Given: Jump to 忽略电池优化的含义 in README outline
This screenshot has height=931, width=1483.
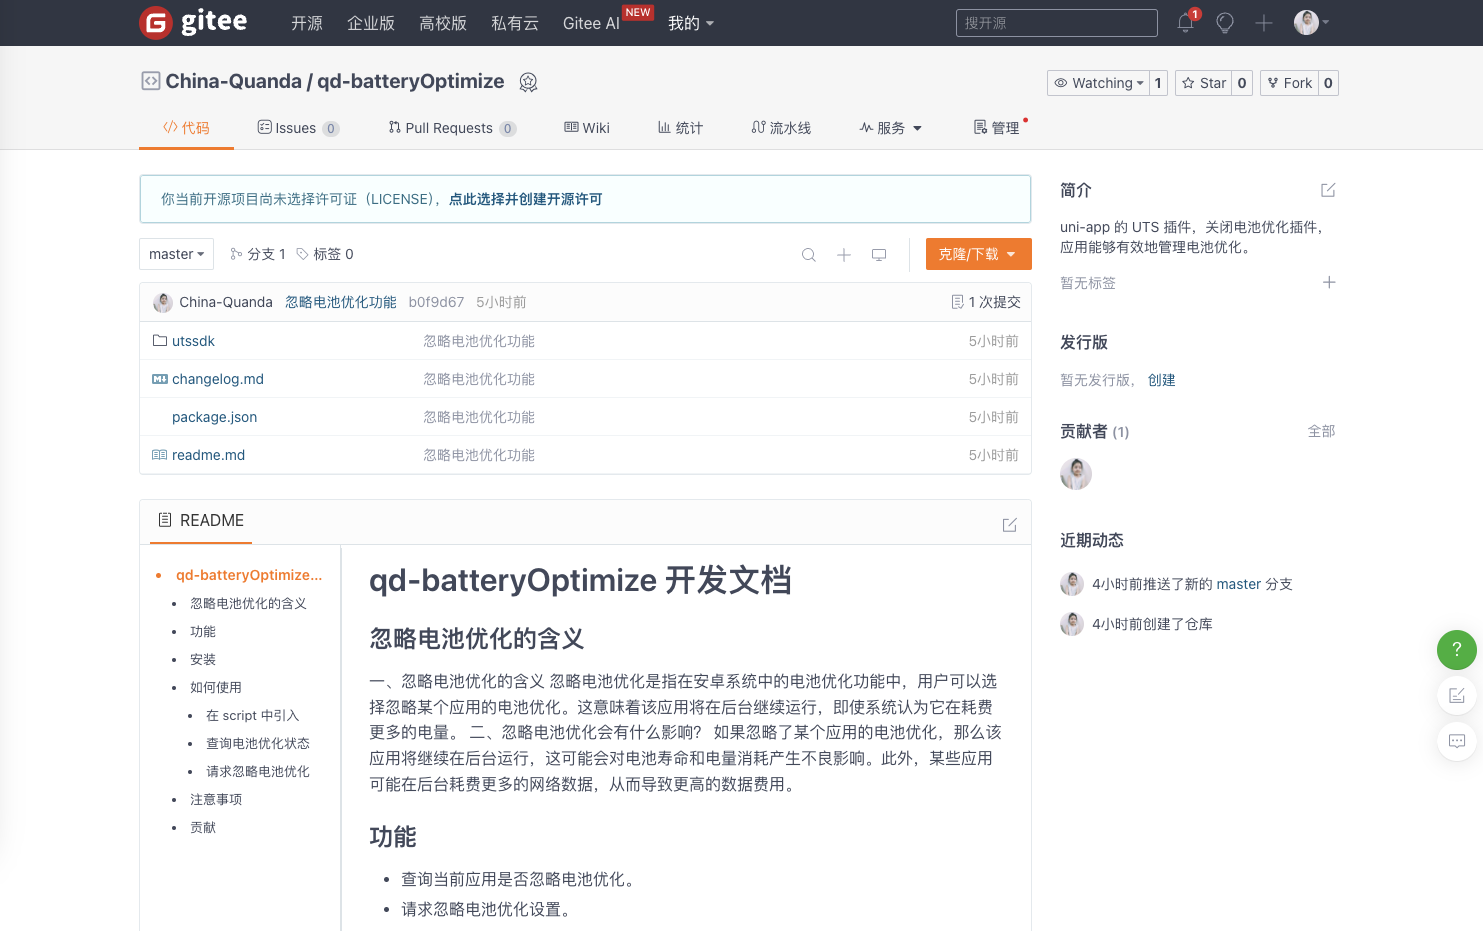Looking at the screenshot, I should 248,603.
